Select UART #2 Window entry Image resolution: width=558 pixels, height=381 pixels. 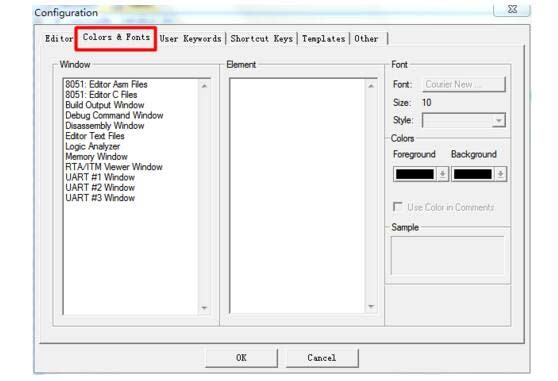click(100, 187)
